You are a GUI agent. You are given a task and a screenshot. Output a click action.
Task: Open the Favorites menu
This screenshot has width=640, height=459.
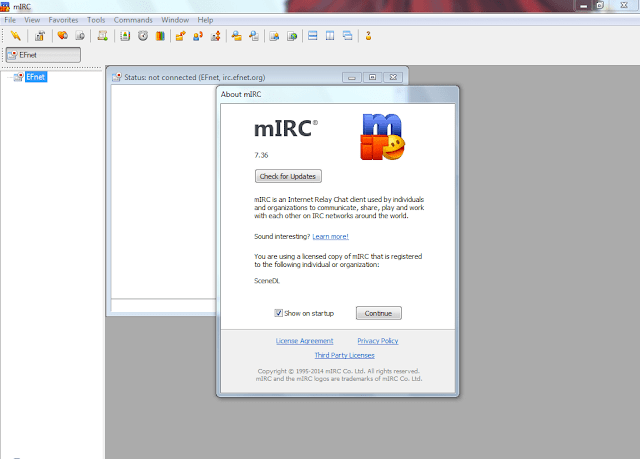coord(63,20)
